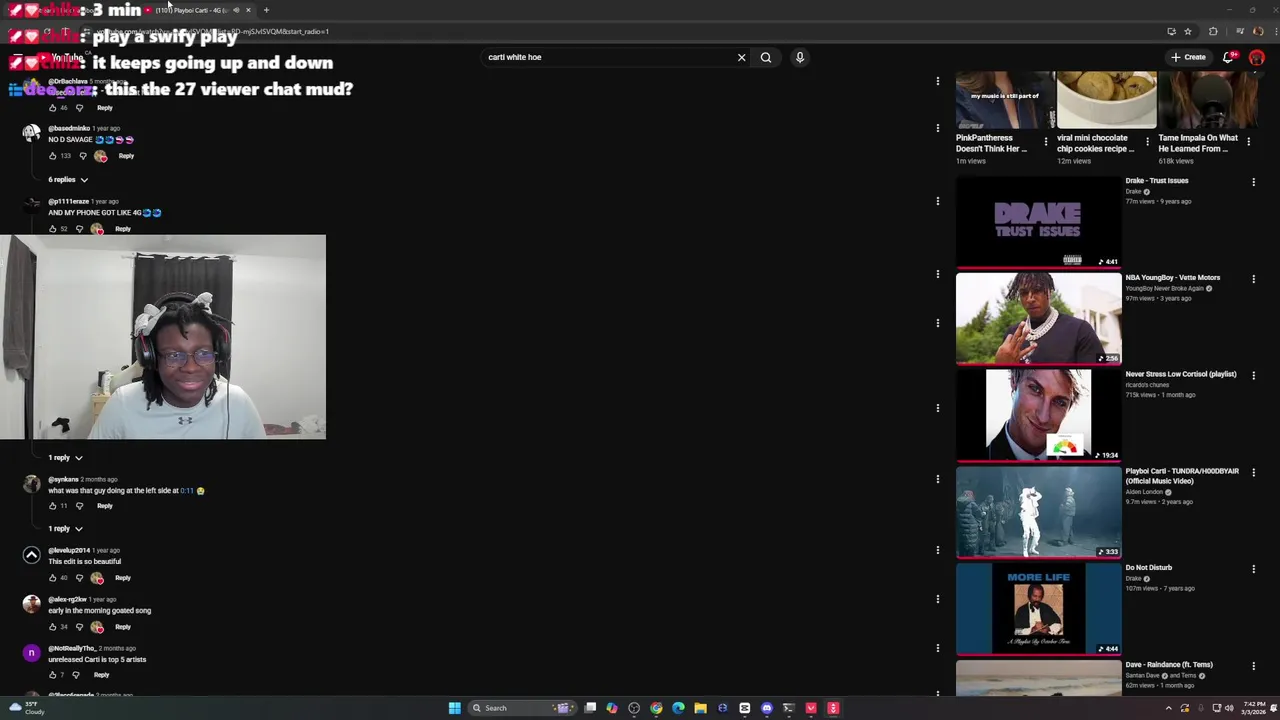
Task: Dislike the @alex-rg2kw comment
Action: 80,627
